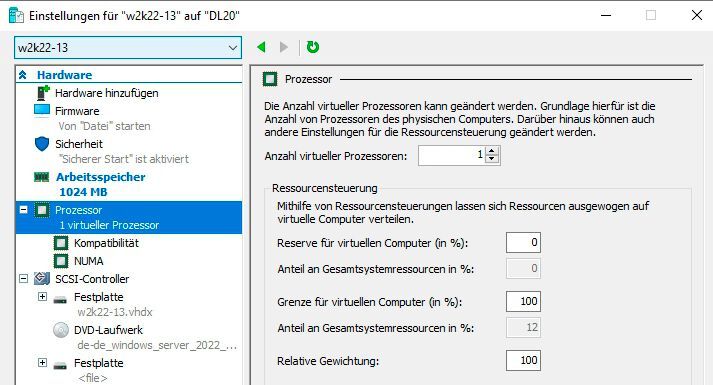Minimize the Einstellungen window

click(x=606, y=15)
